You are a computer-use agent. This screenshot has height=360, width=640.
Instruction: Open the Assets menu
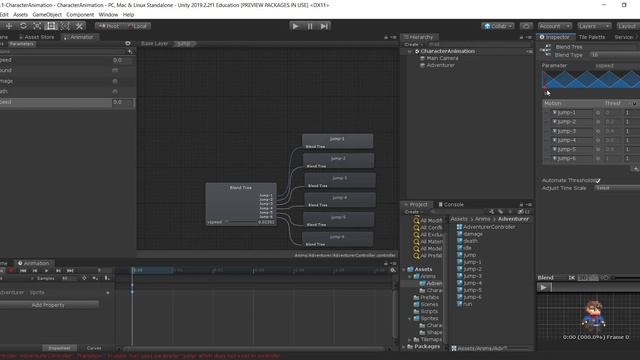20,15
